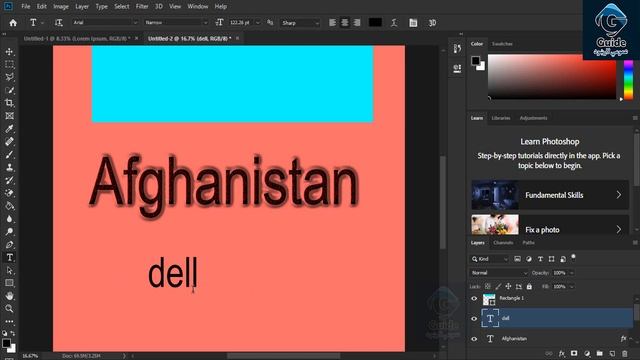Open the font size dropdown
Screen dimensions: 640x360
point(258,23)
